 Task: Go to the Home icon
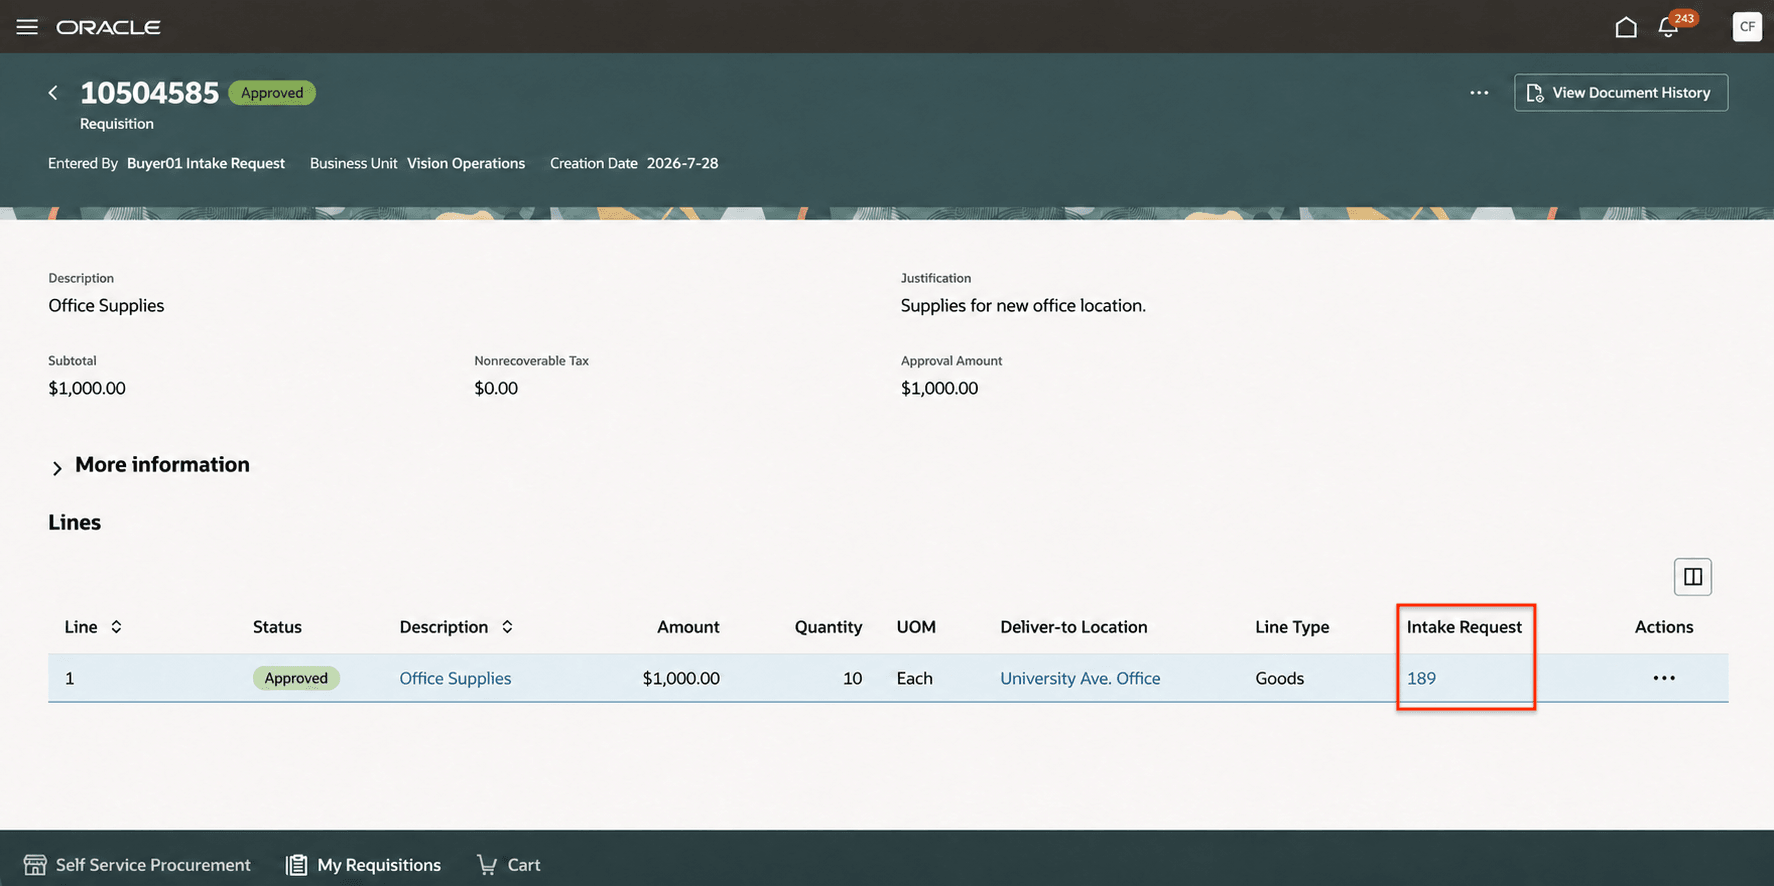(x=1626, y=27)
